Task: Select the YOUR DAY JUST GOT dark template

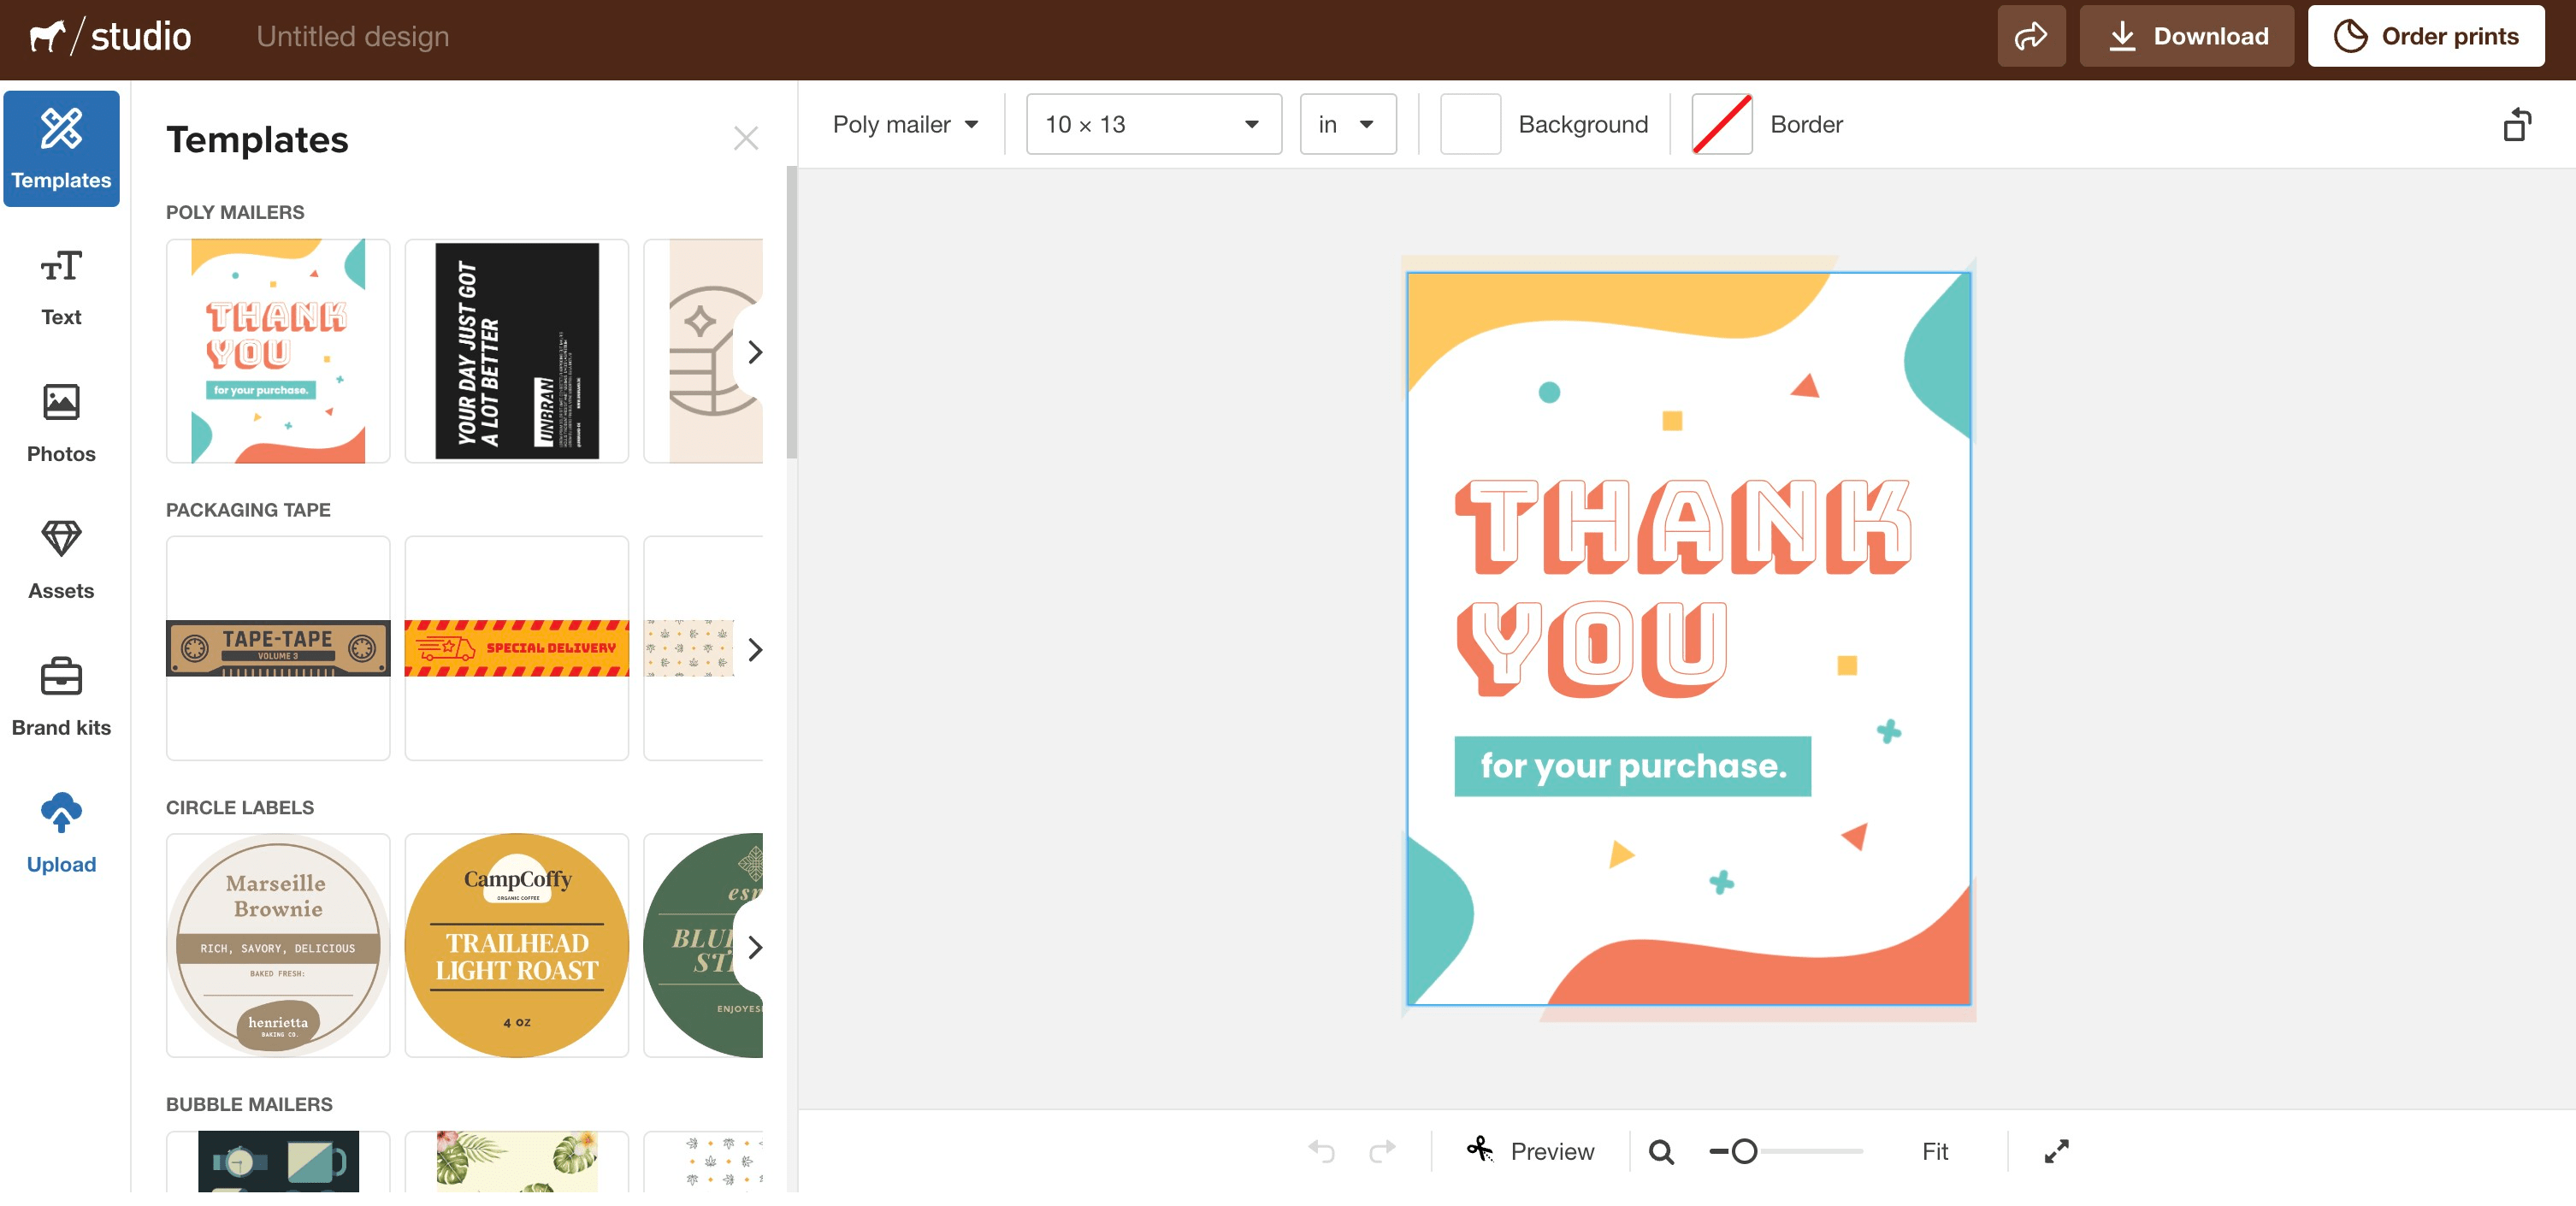Action: click(x=516, y=350)
